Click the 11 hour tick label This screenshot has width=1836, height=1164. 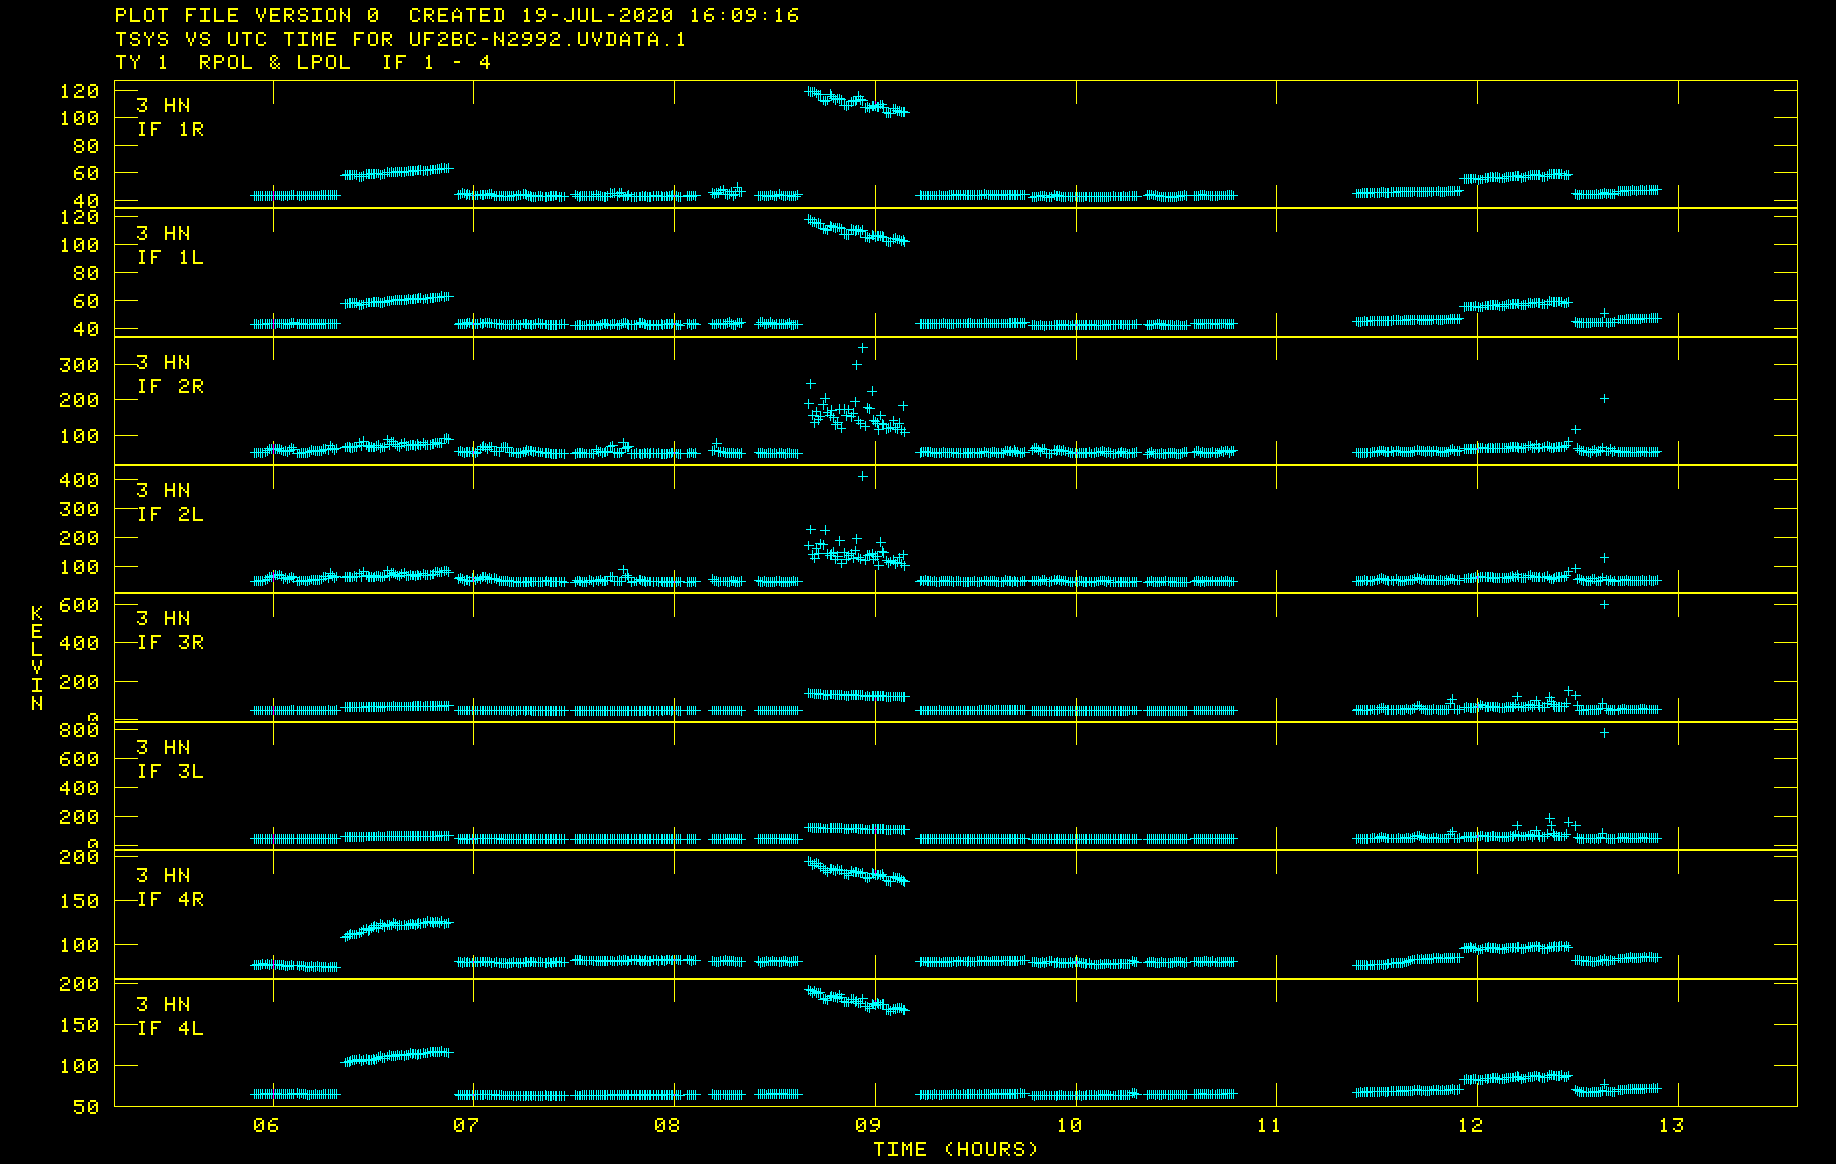1269,1126
